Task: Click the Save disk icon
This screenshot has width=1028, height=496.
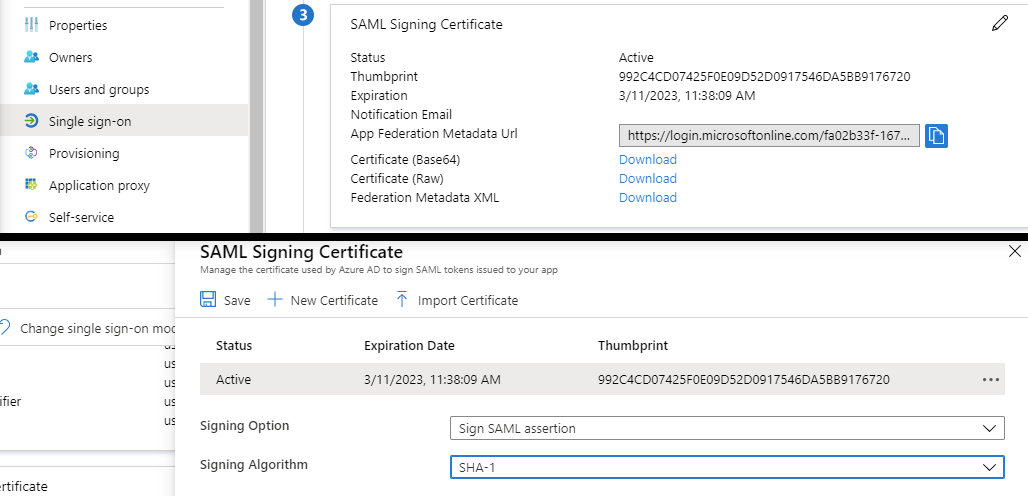Action: pyautogui.click(x=208, y=300)
